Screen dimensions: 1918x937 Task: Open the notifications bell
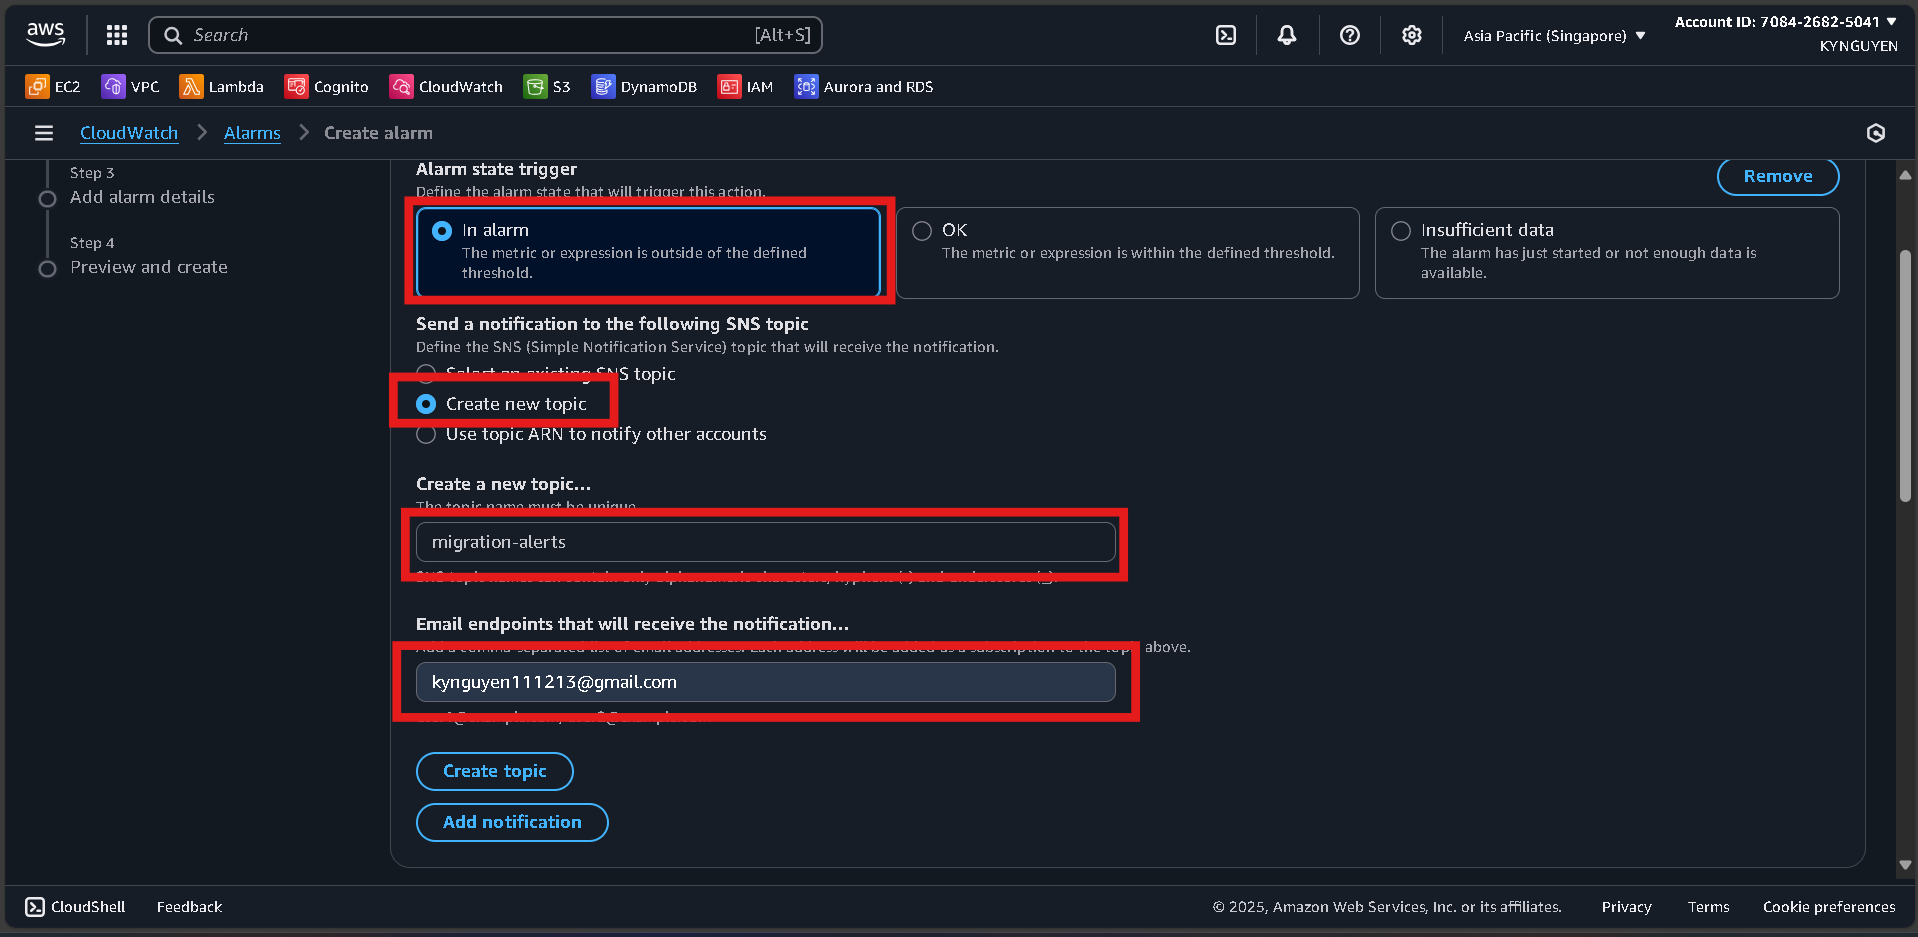tap(1286, 35)
